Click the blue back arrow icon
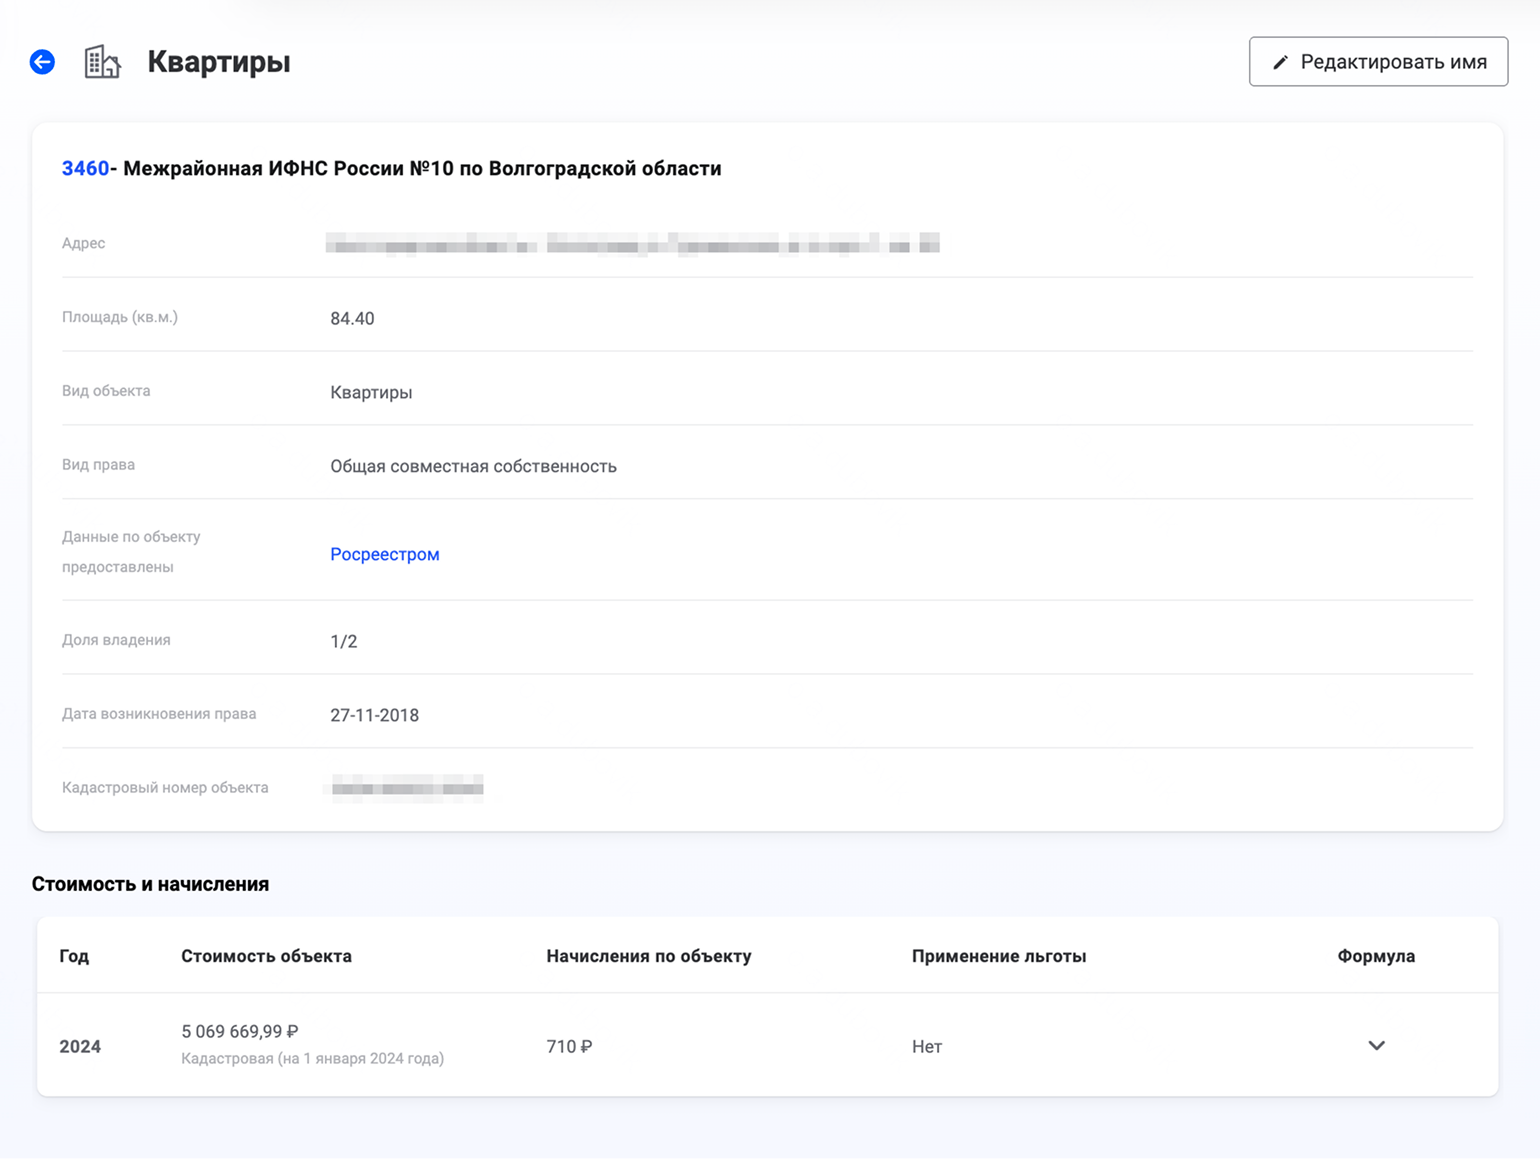The image size is (1540, 1159). [42, 62]
